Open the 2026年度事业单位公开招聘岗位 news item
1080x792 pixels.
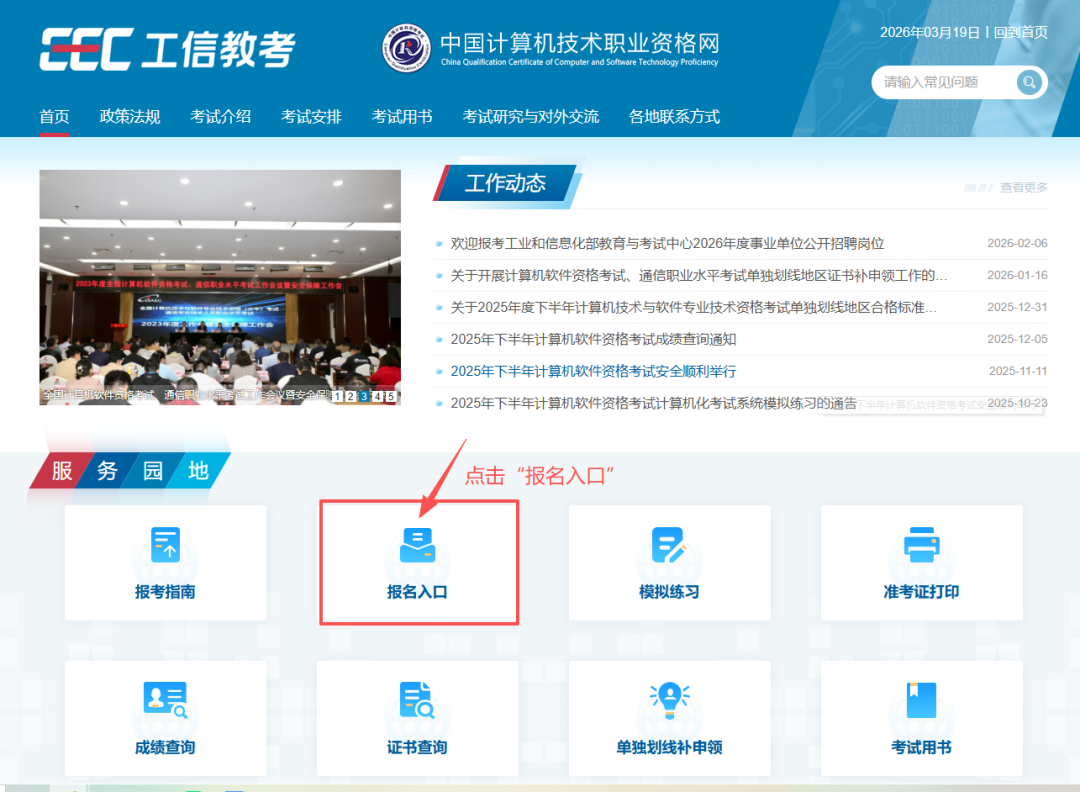coord(667,243)
